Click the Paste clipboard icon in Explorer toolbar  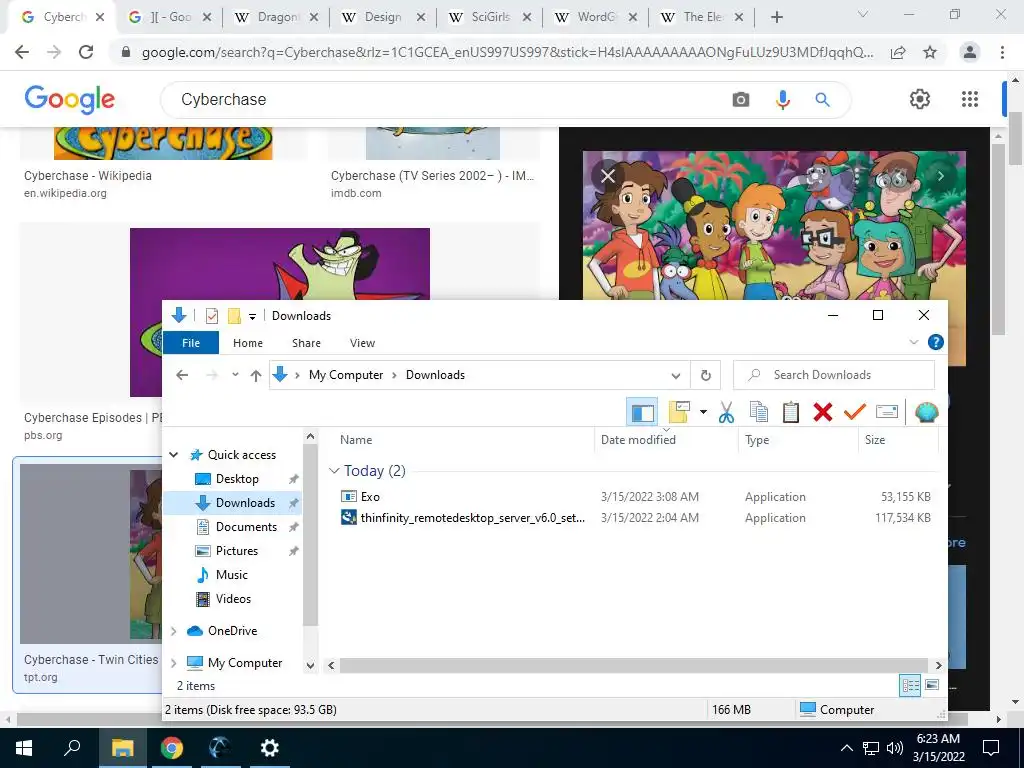click(x=790, y=412)
